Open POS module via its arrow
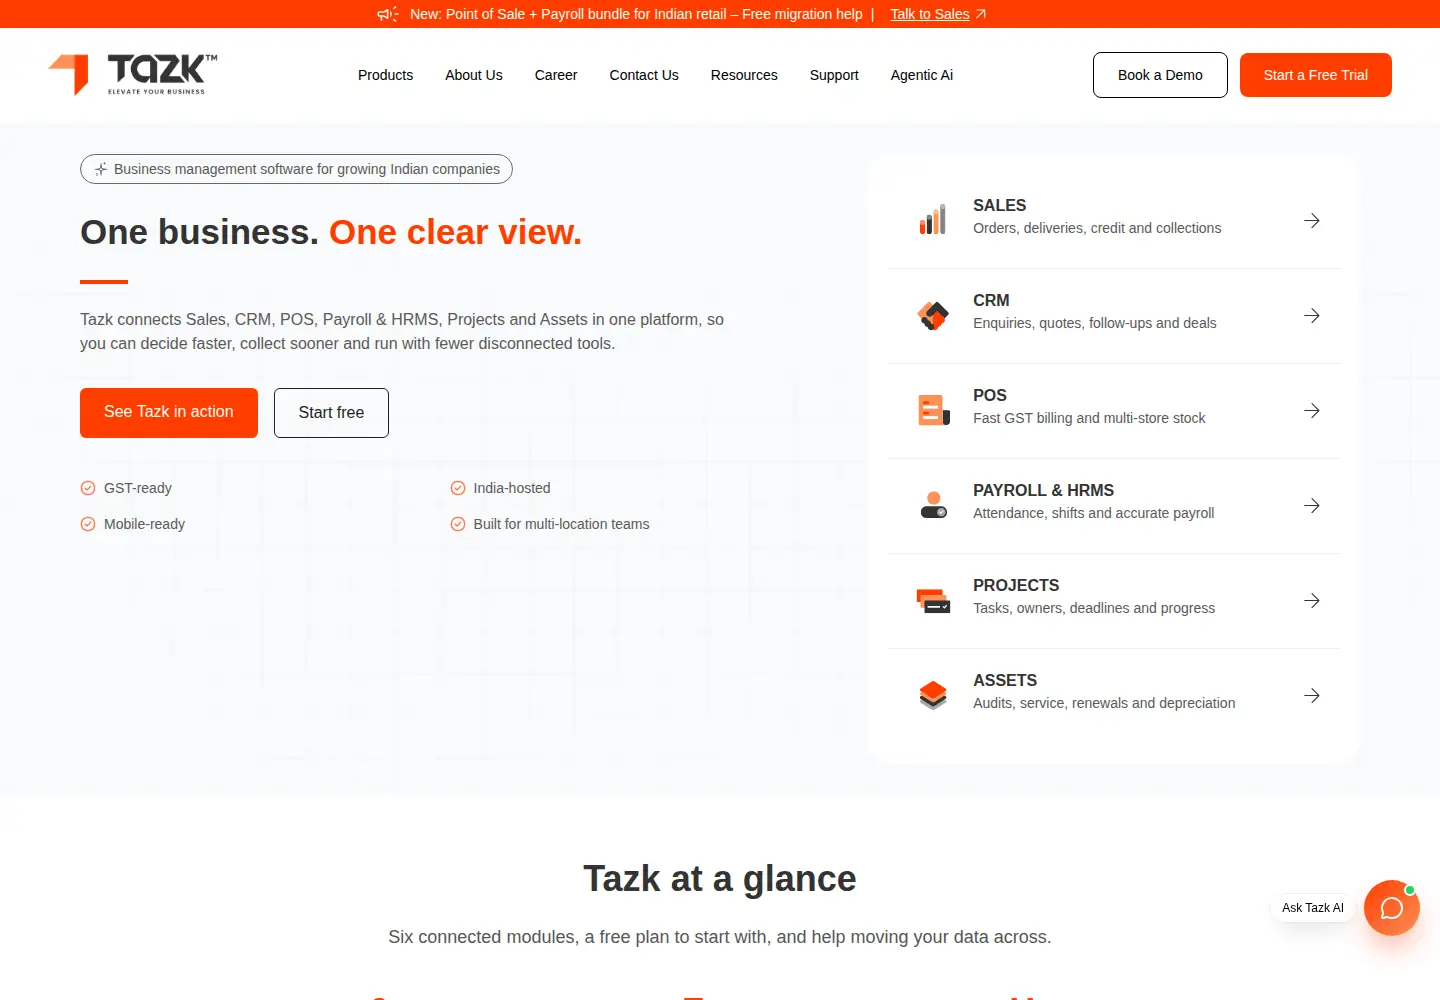 click(1312, 410)
